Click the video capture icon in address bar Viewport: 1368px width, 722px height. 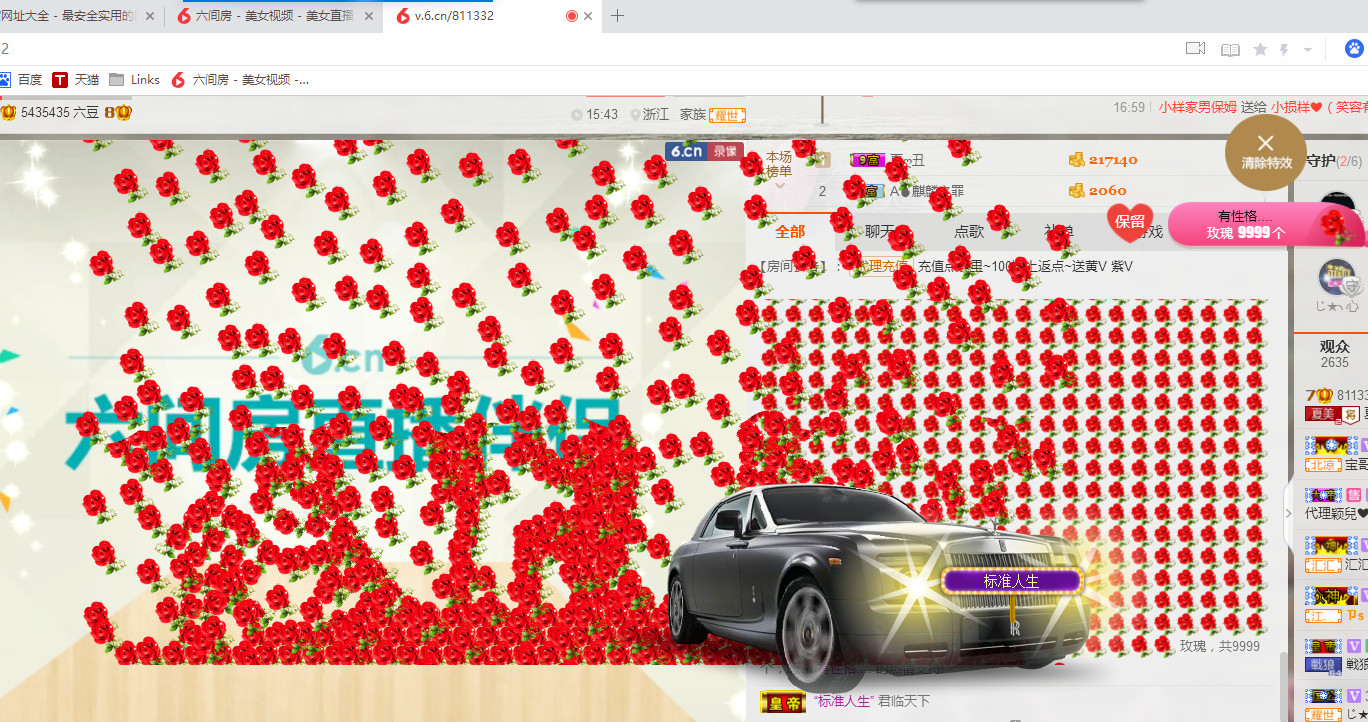point(1195,49)
